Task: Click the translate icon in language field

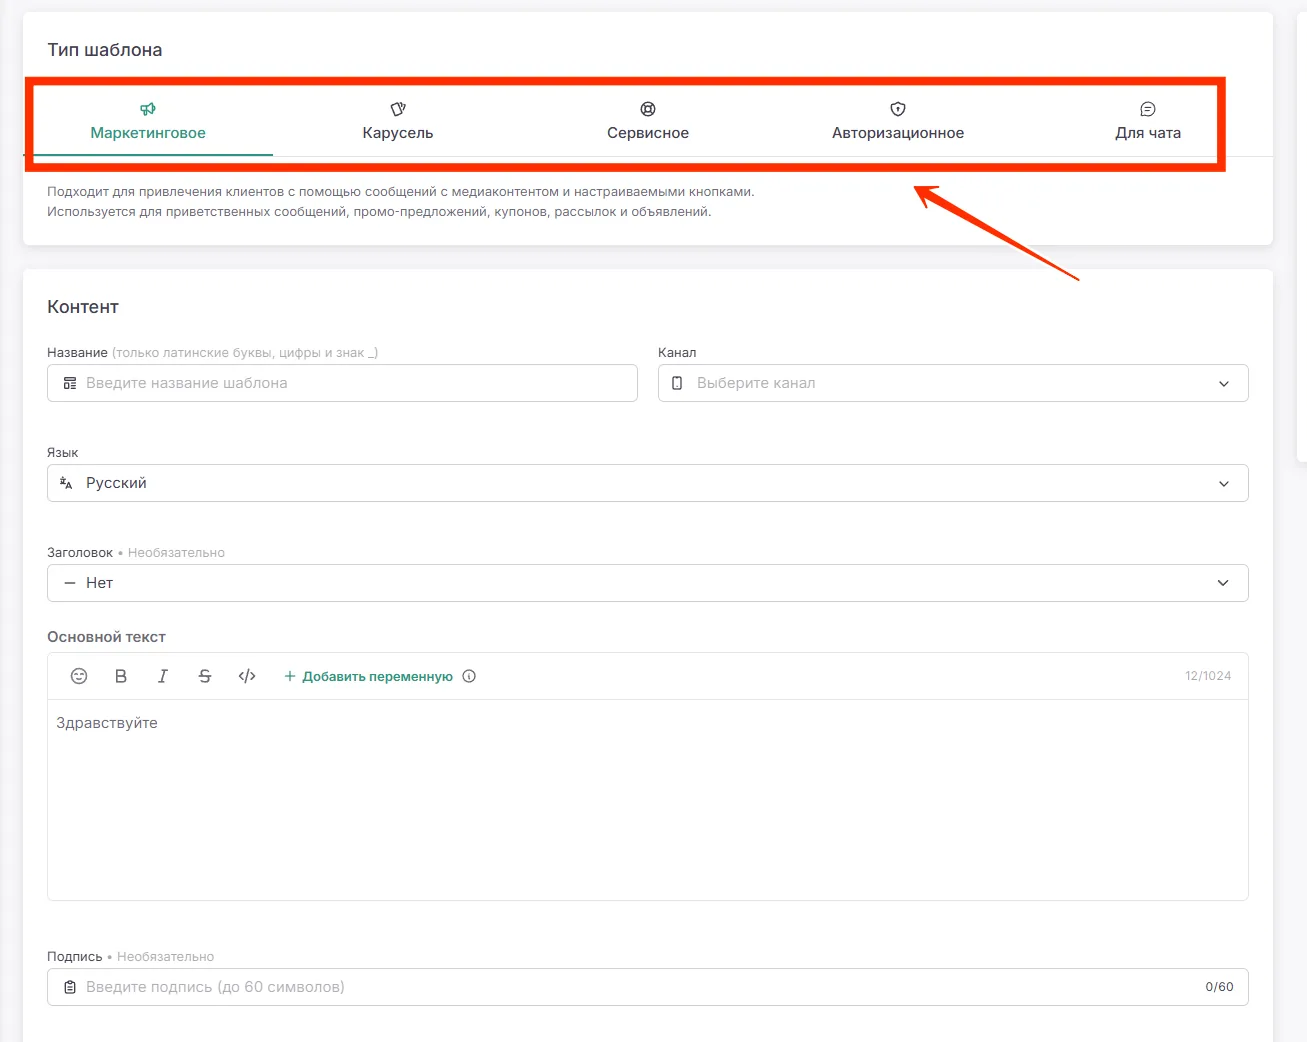Action: pos(66,483)
